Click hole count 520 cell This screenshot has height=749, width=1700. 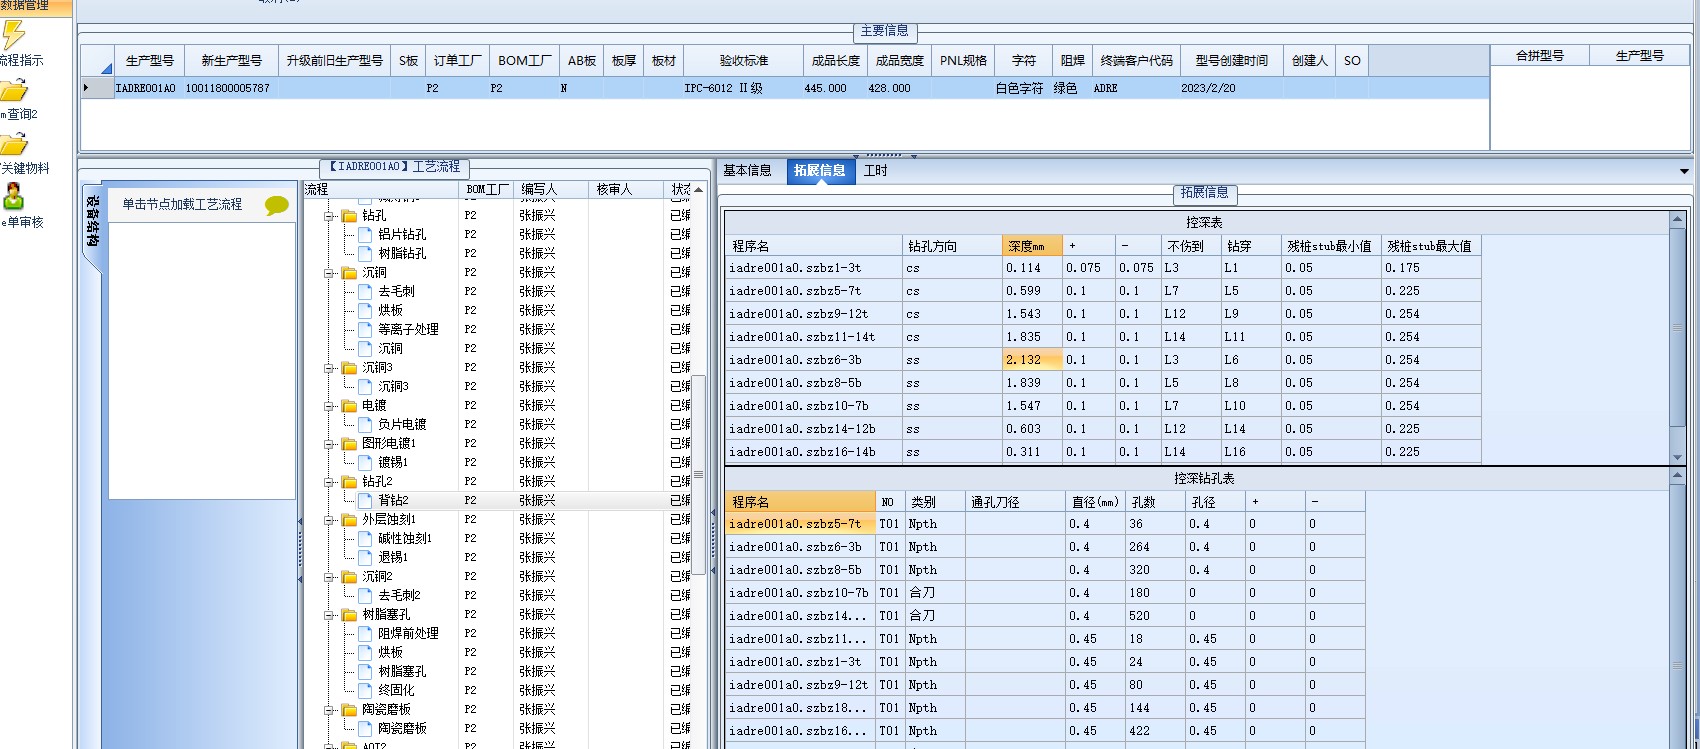1155,616
